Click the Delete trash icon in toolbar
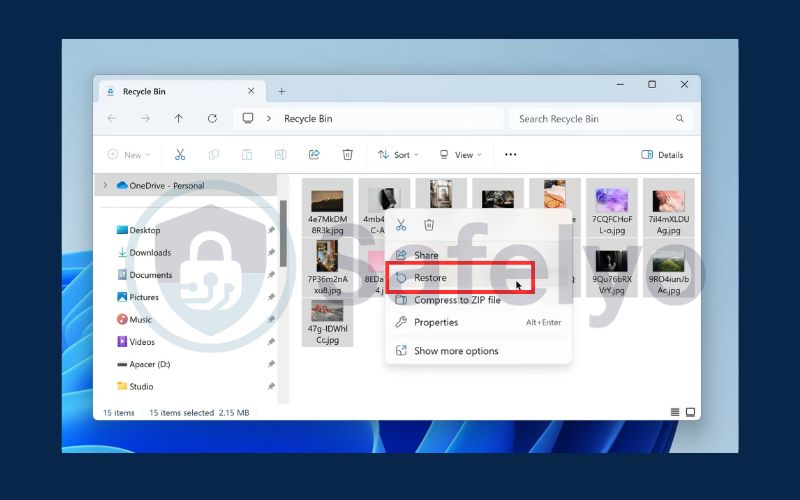Image resolution: width=800 pixels, height=500 pixels. point(347,155)
